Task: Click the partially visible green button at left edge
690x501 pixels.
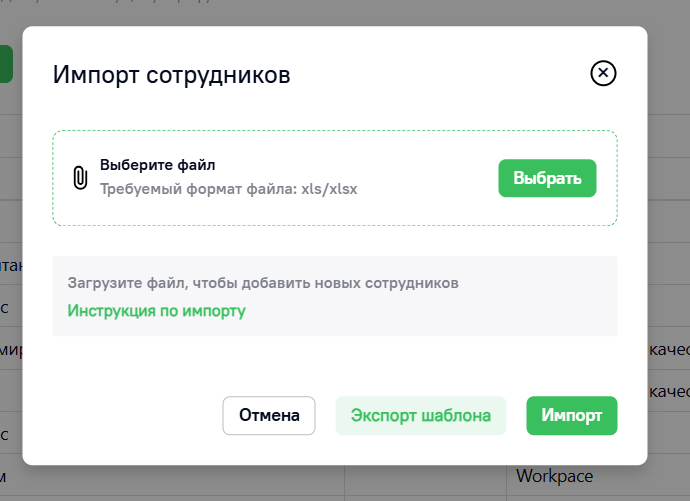Action: pyautogui.click(x=6, y=64)
